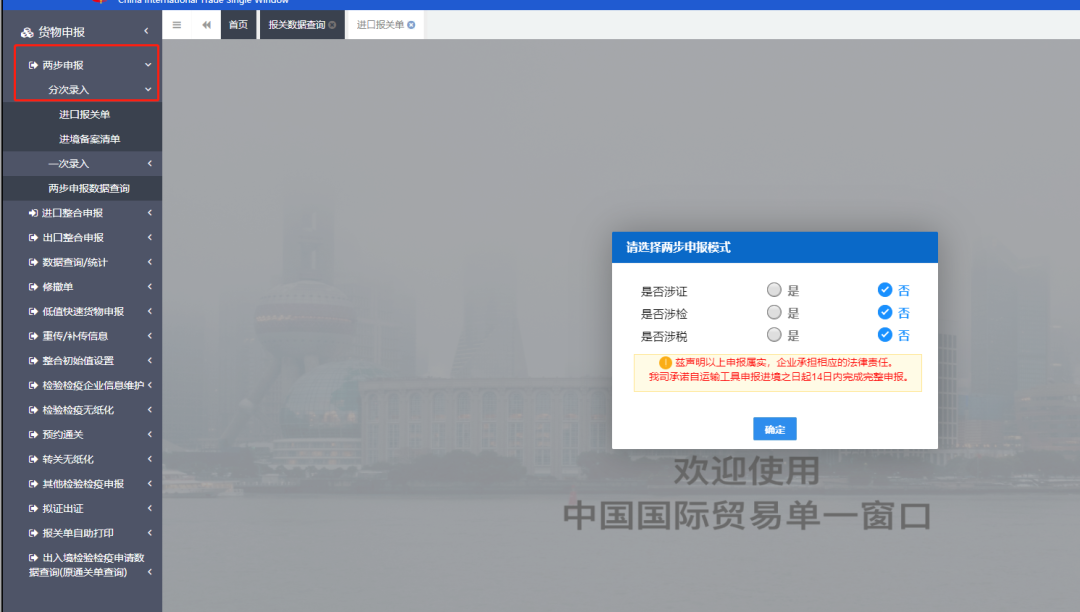Expand the 低值快速货物申报 chevron
This screenshot has width=1080, height=612.
pos(149,311)
